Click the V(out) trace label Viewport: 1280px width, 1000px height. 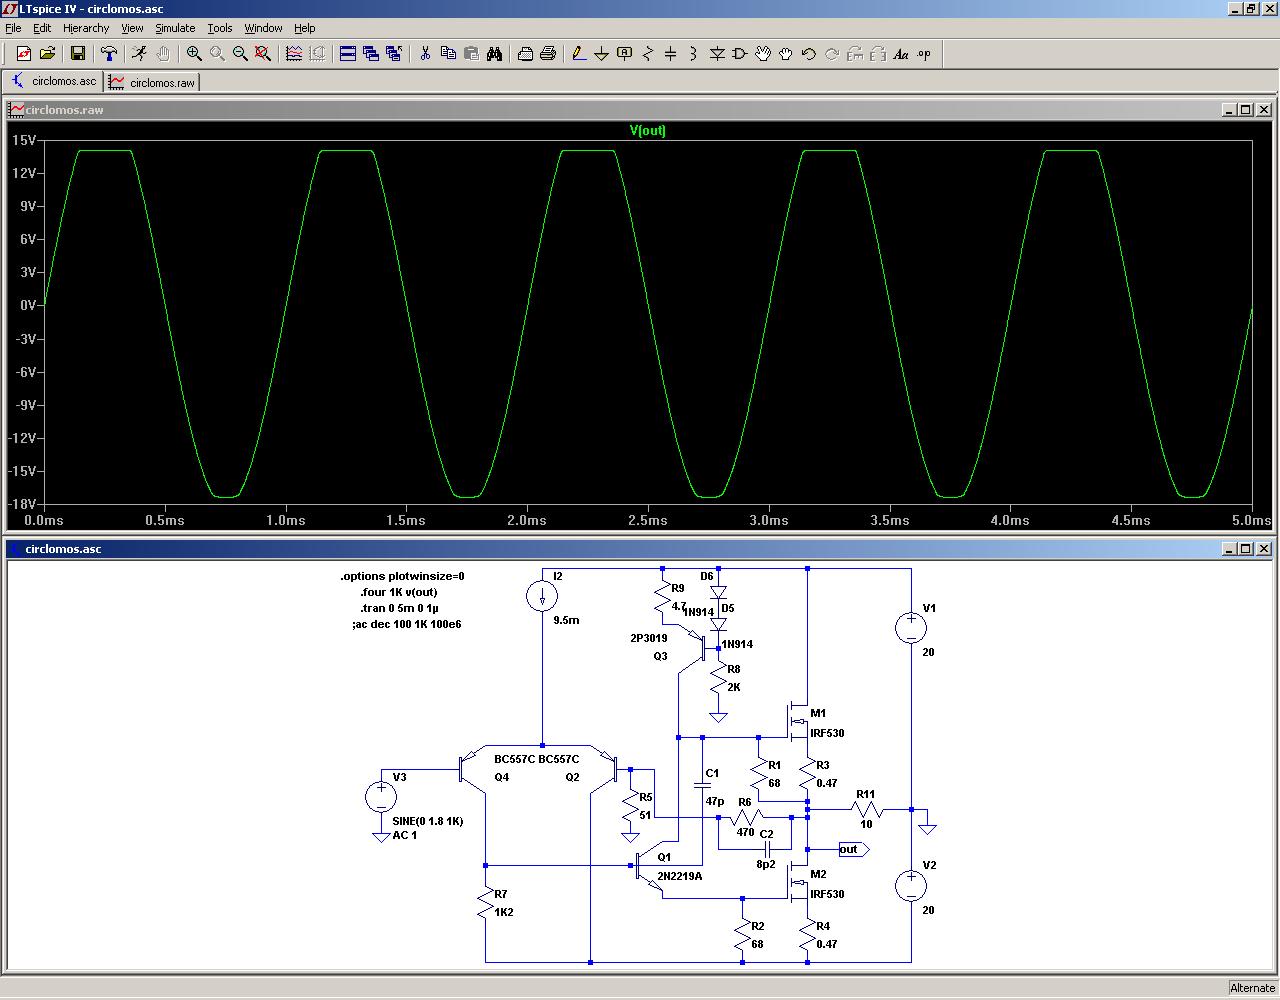coord(647,130)
